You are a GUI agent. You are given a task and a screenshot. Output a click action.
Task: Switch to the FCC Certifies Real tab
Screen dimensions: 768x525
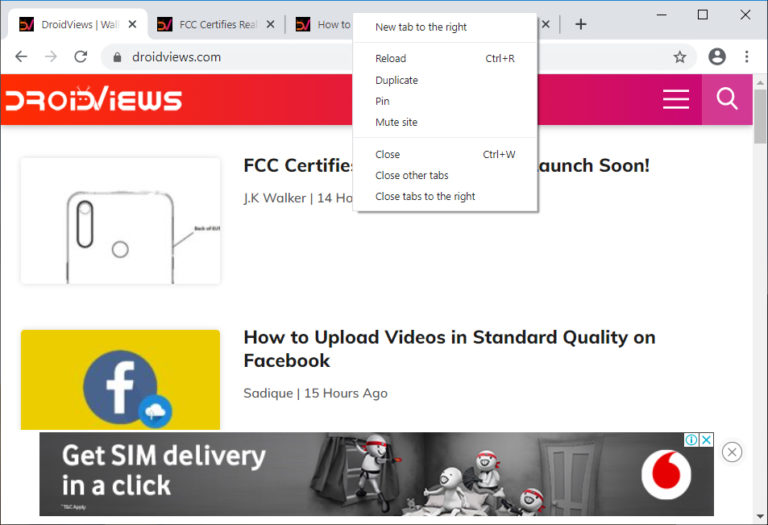click(x=216, y=24)
